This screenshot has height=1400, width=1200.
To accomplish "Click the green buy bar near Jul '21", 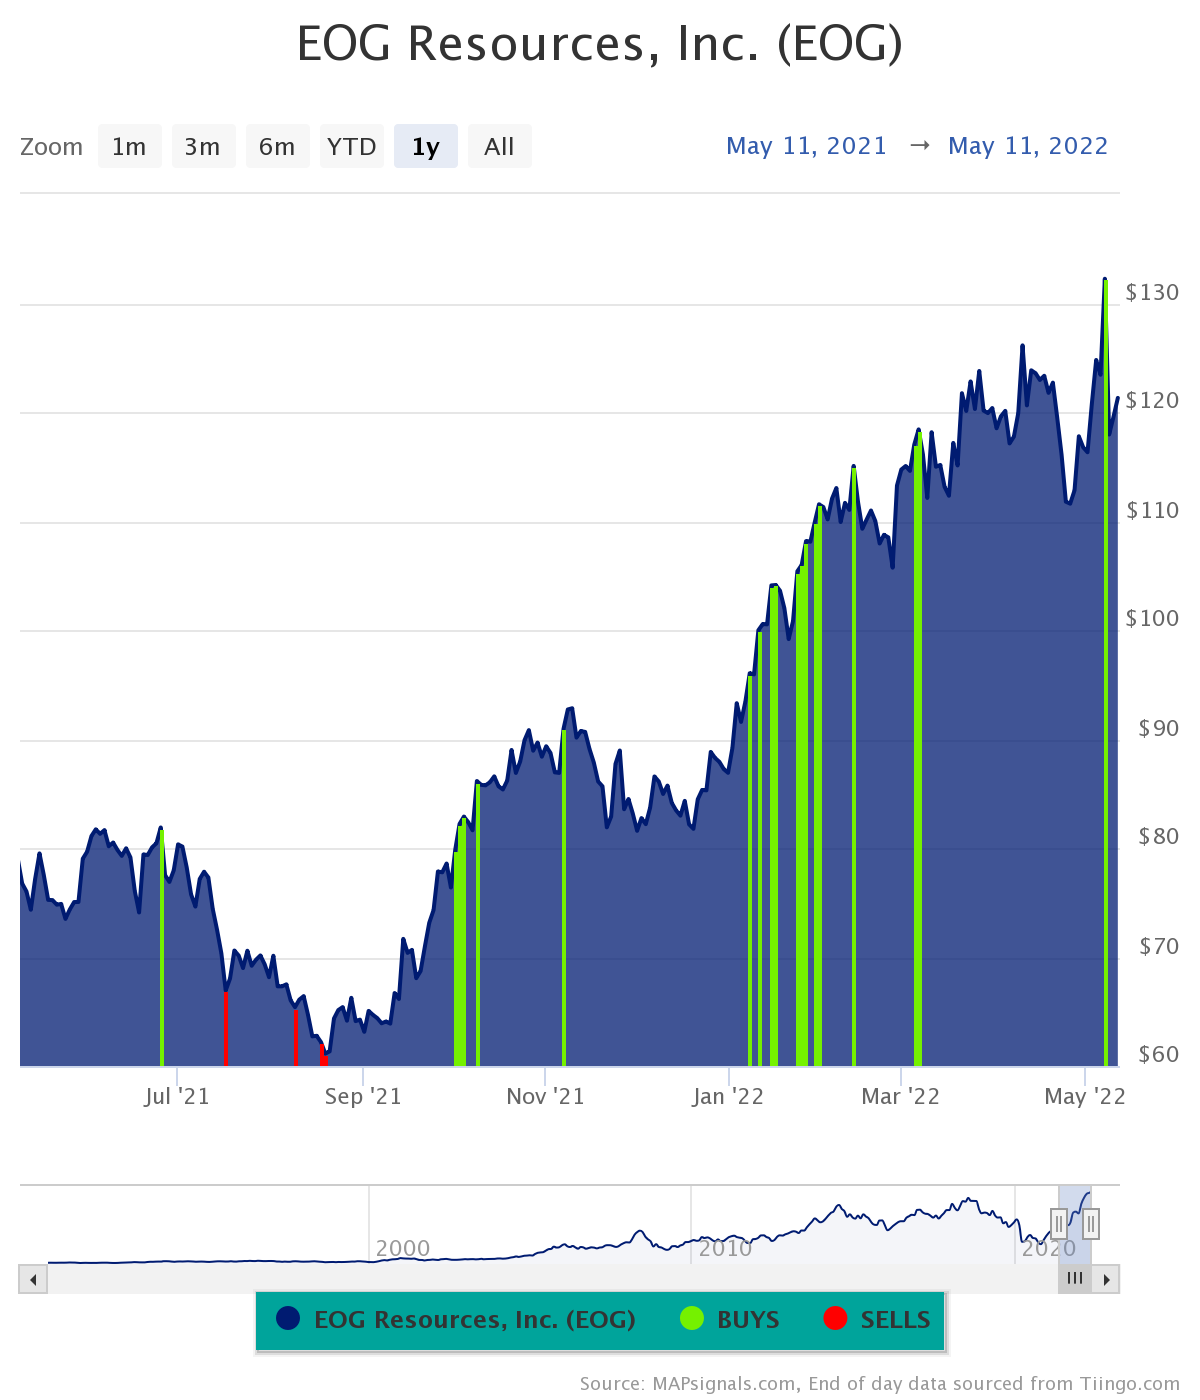I will [161, 947].
